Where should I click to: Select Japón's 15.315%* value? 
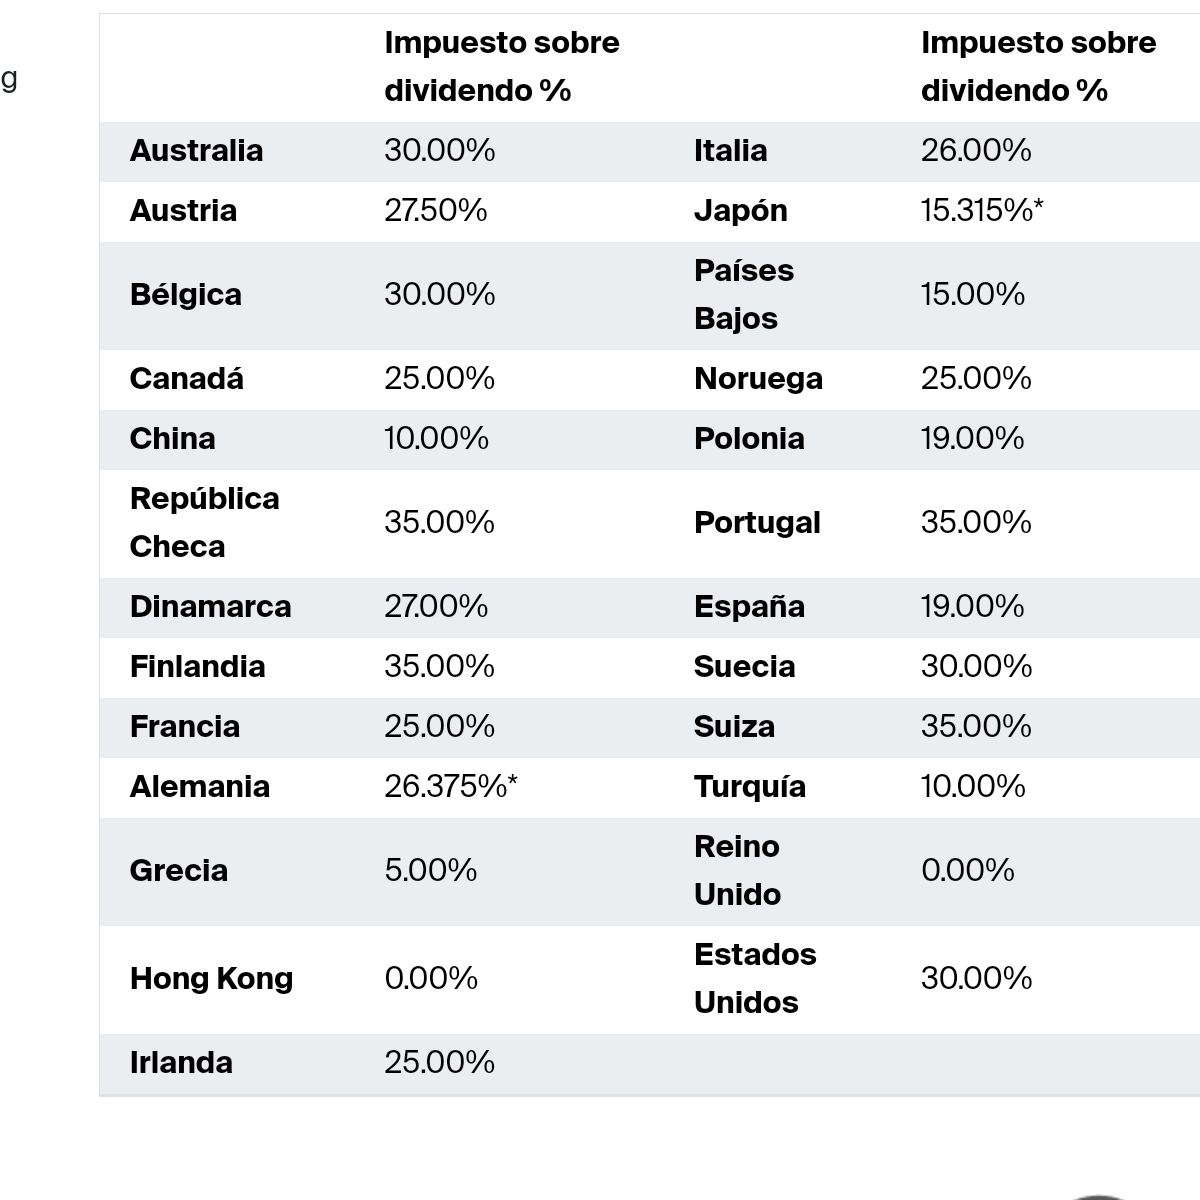click(x=982, y=211)
